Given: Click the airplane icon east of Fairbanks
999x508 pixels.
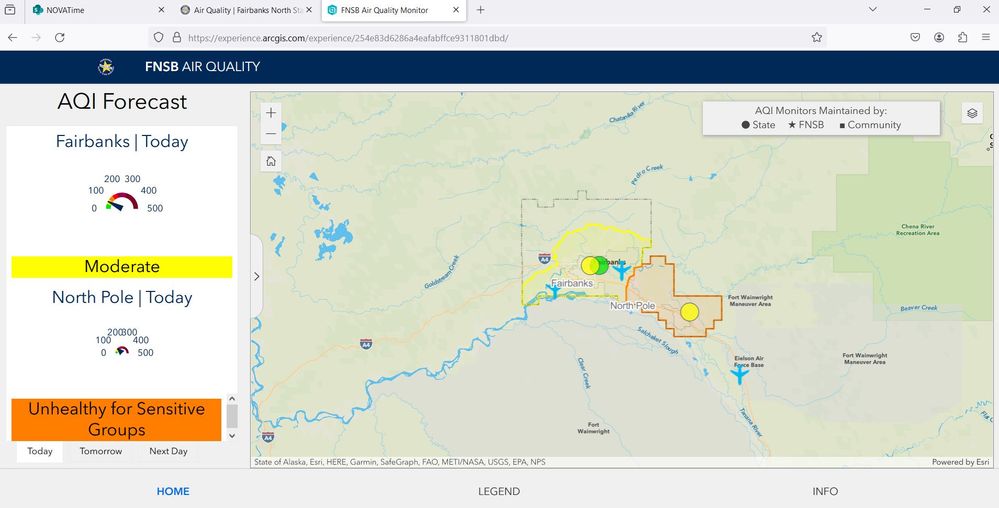Looking at the screenshot, I should 621,272.
